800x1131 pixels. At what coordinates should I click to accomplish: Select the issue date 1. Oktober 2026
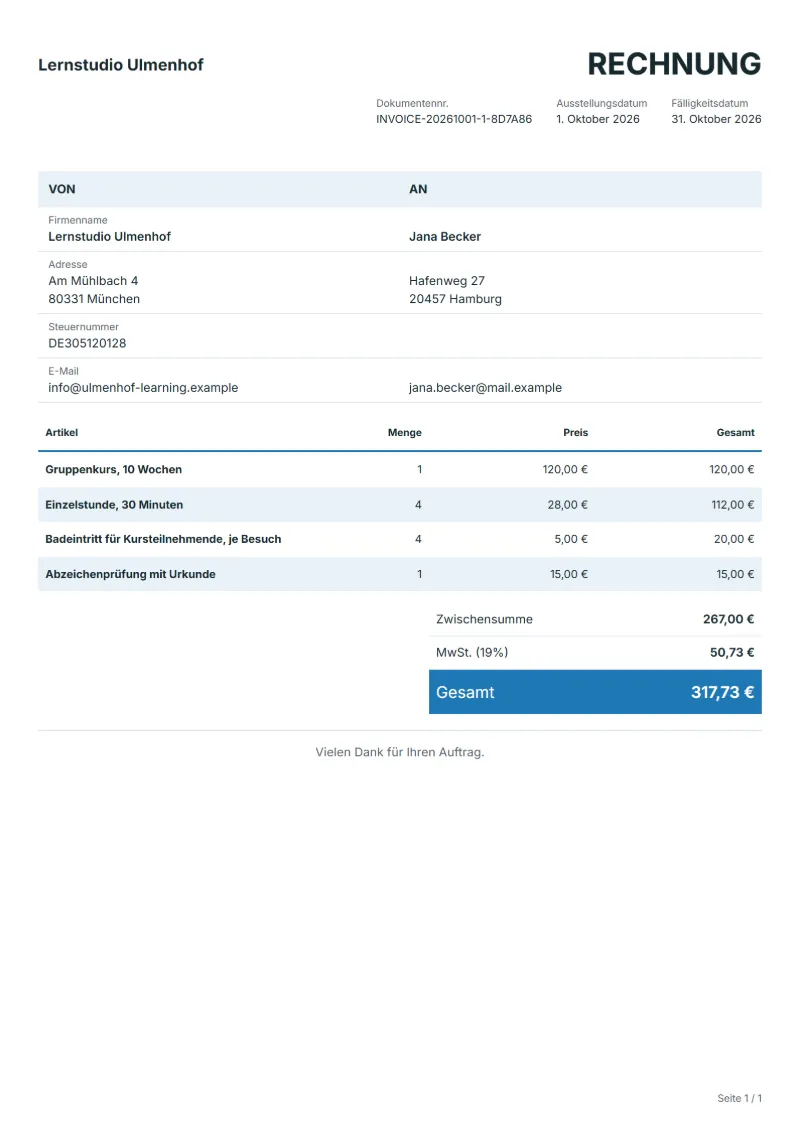tap(597, 119)
